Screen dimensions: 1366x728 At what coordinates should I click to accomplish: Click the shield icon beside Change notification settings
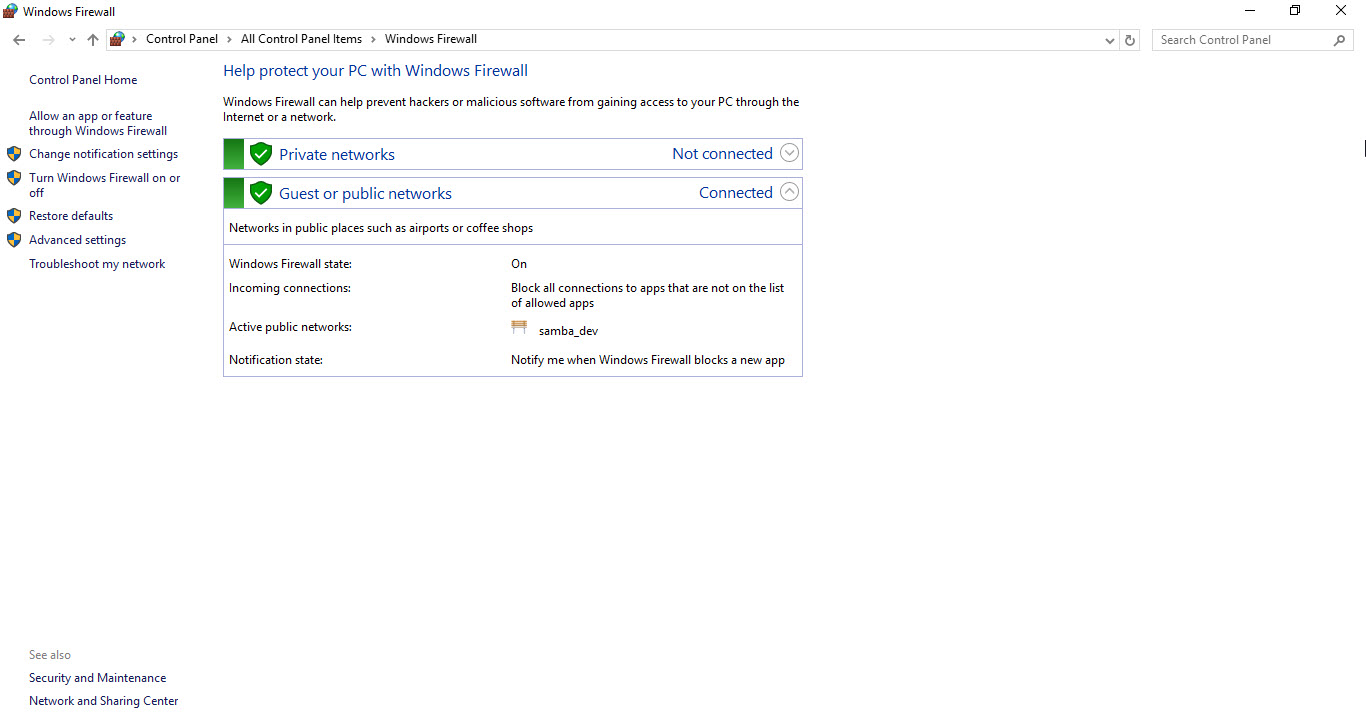click(14, 153)
